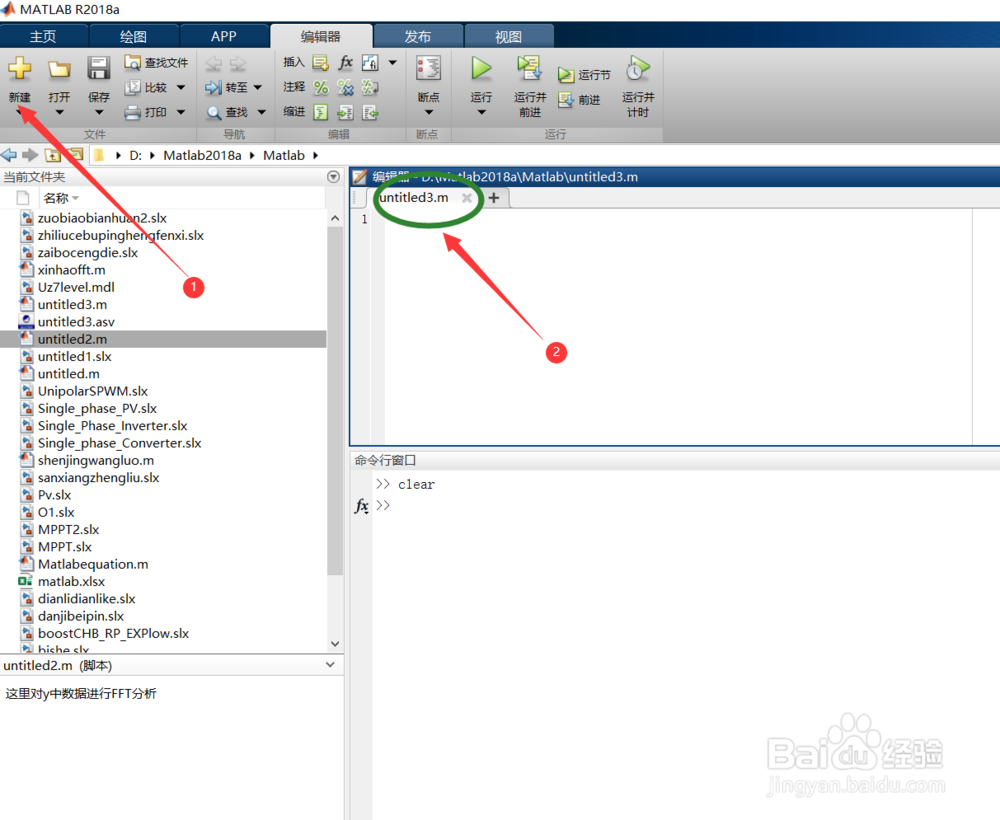Click the percent comment icon
This screenshot has height=820, width=1000.
click(321, 87)
